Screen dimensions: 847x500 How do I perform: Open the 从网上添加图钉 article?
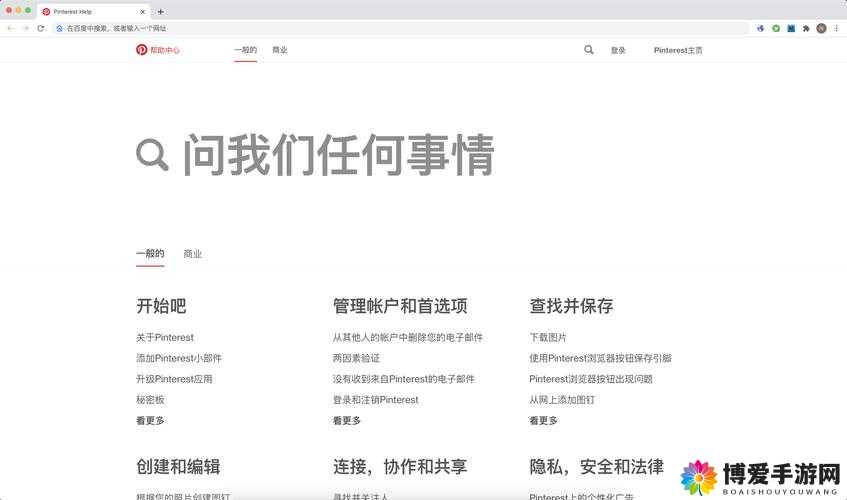pyautogui.click(x=562, y=400)
